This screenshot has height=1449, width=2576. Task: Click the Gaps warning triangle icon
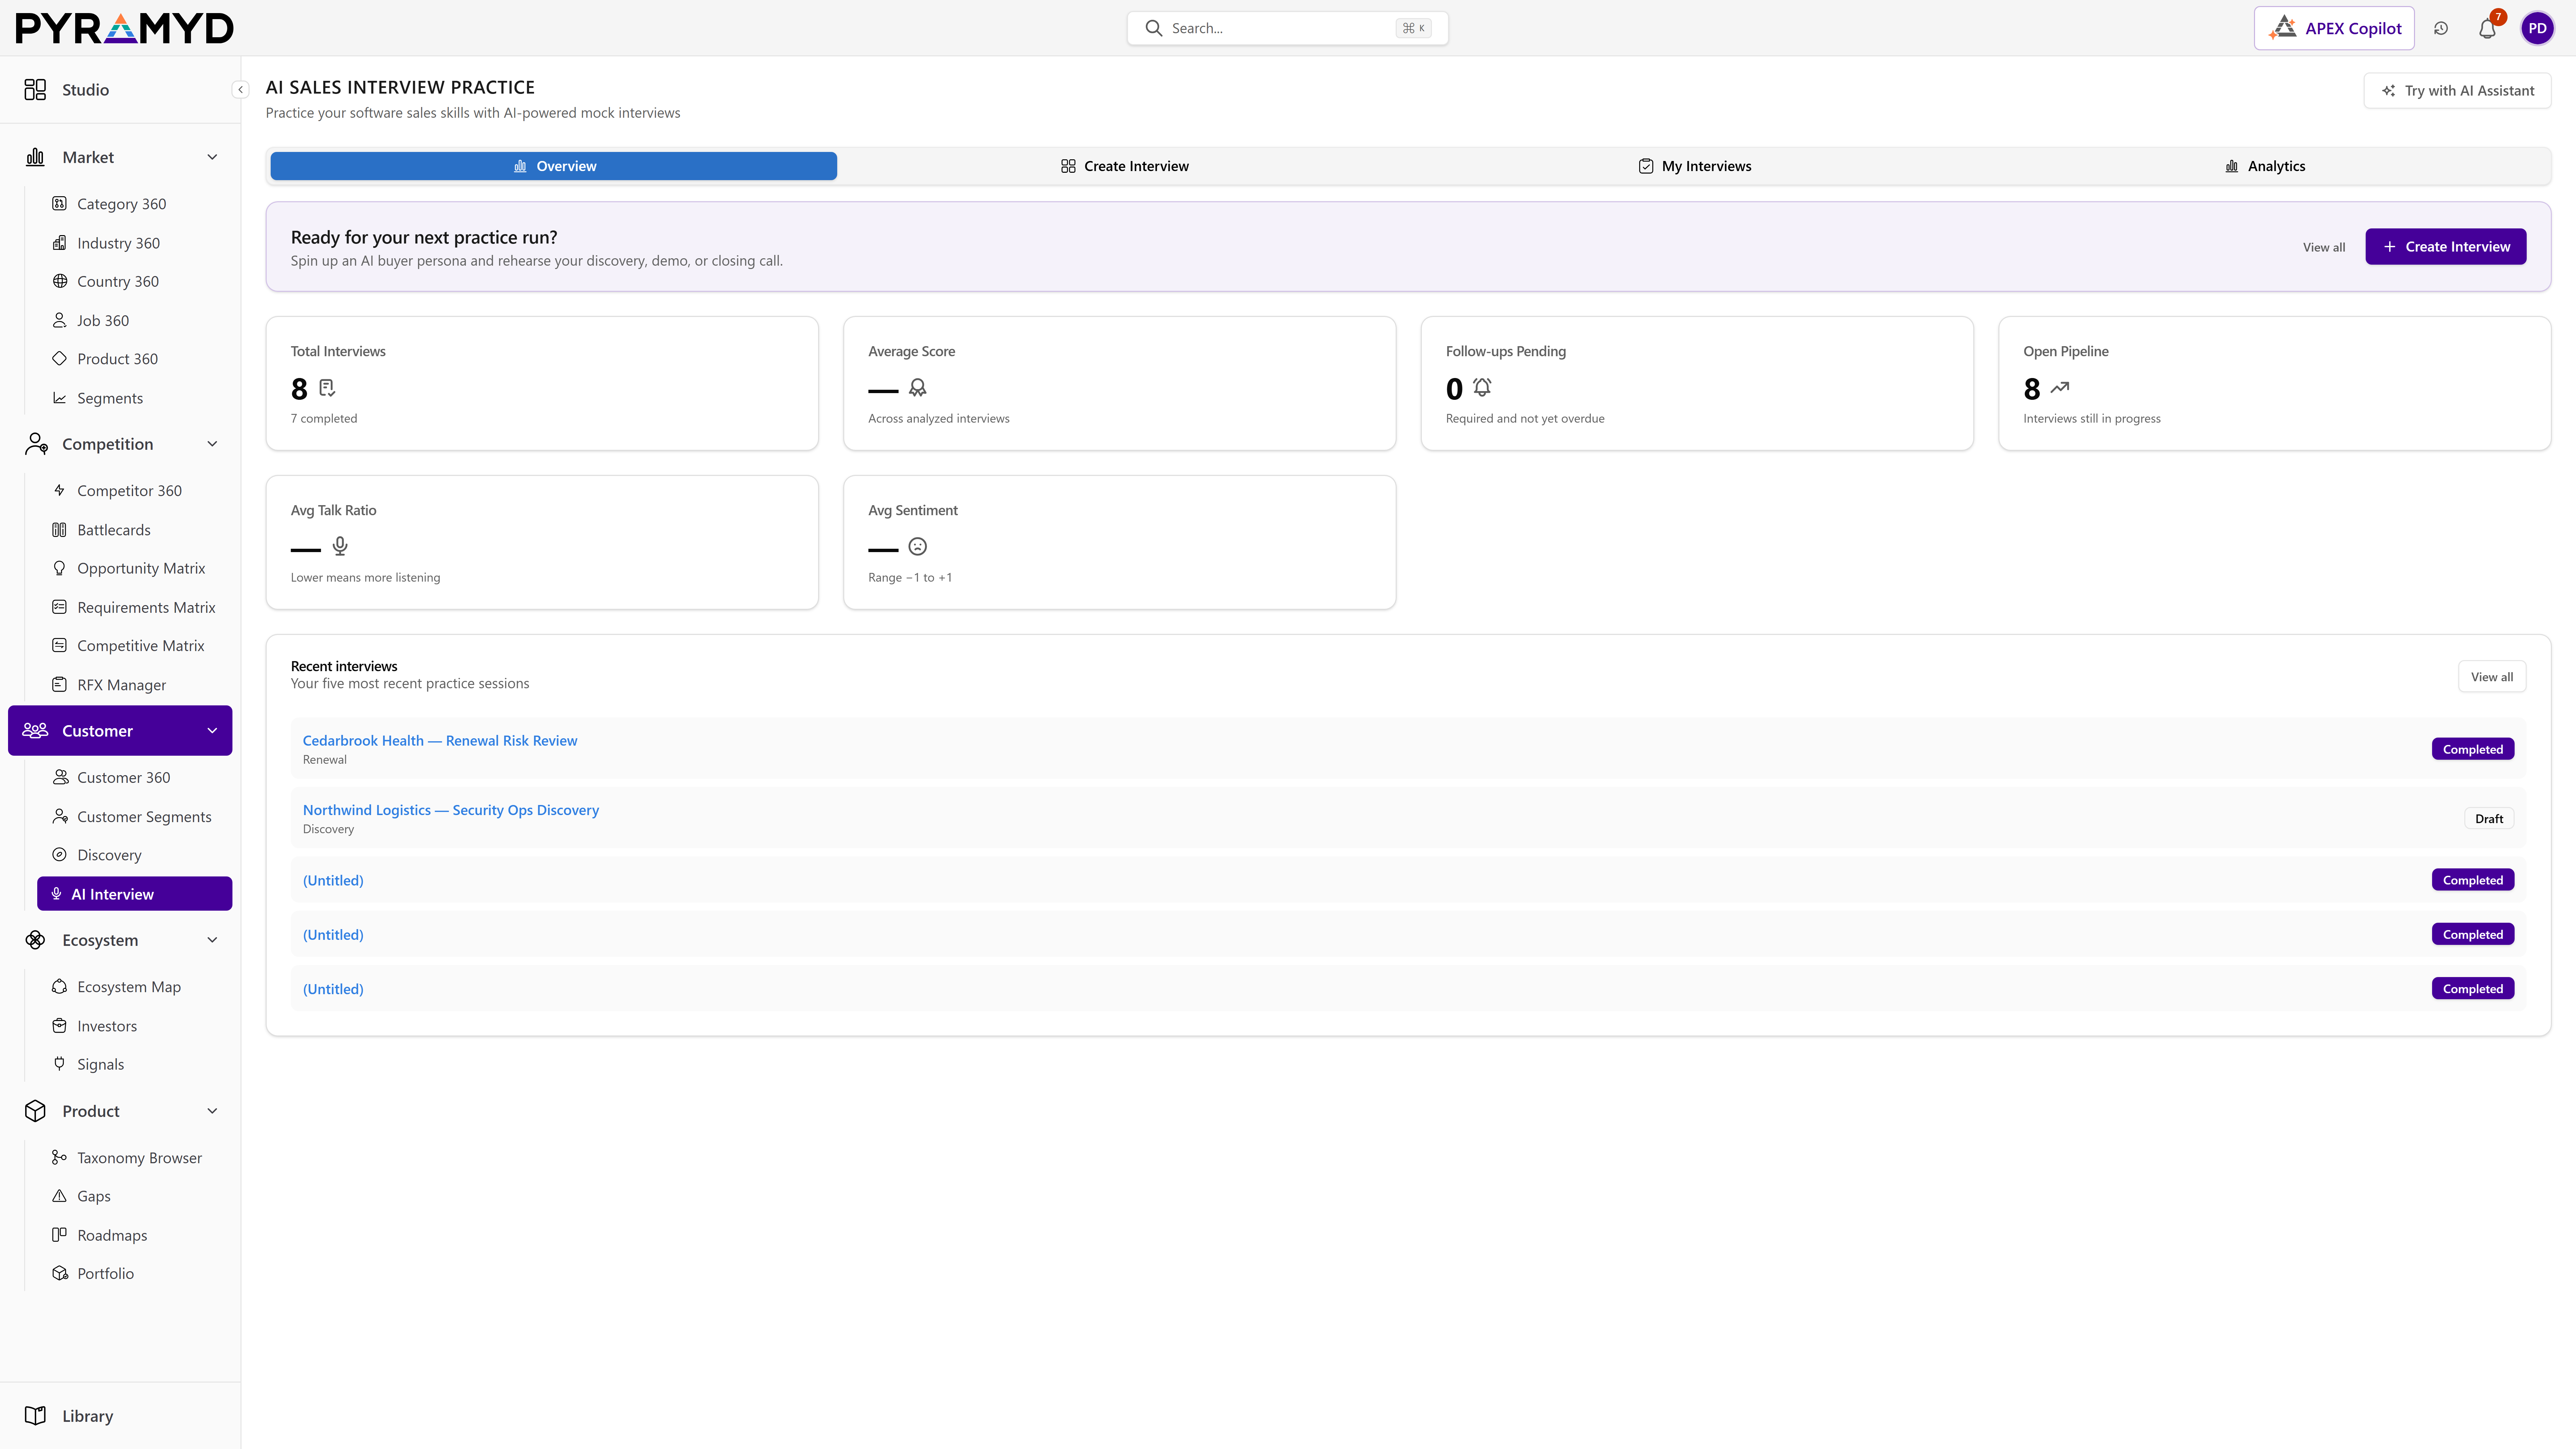click(x=60, y=1196)
